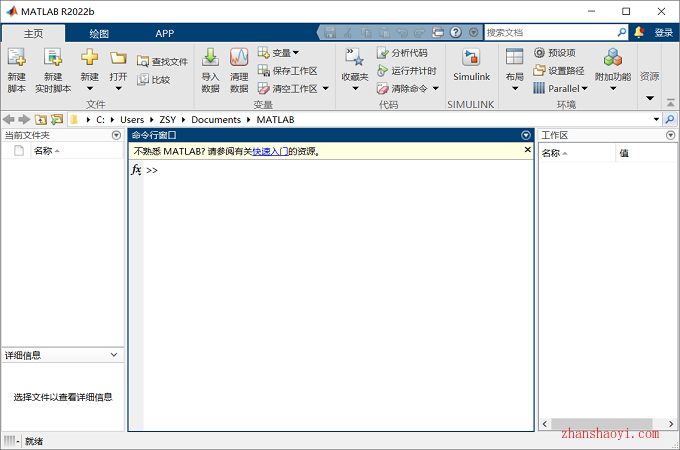Switch to the APP tab
This screenshot has width=680, height=450.
pyautogui.click(x=165, y=34)
